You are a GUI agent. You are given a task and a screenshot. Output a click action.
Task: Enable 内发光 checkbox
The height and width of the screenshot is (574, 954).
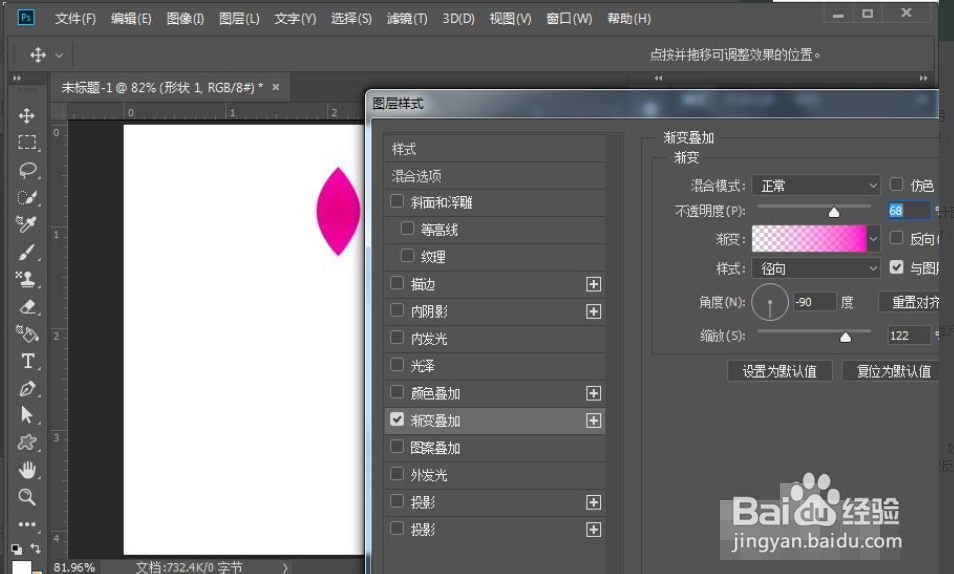click(x=397, y=337)
